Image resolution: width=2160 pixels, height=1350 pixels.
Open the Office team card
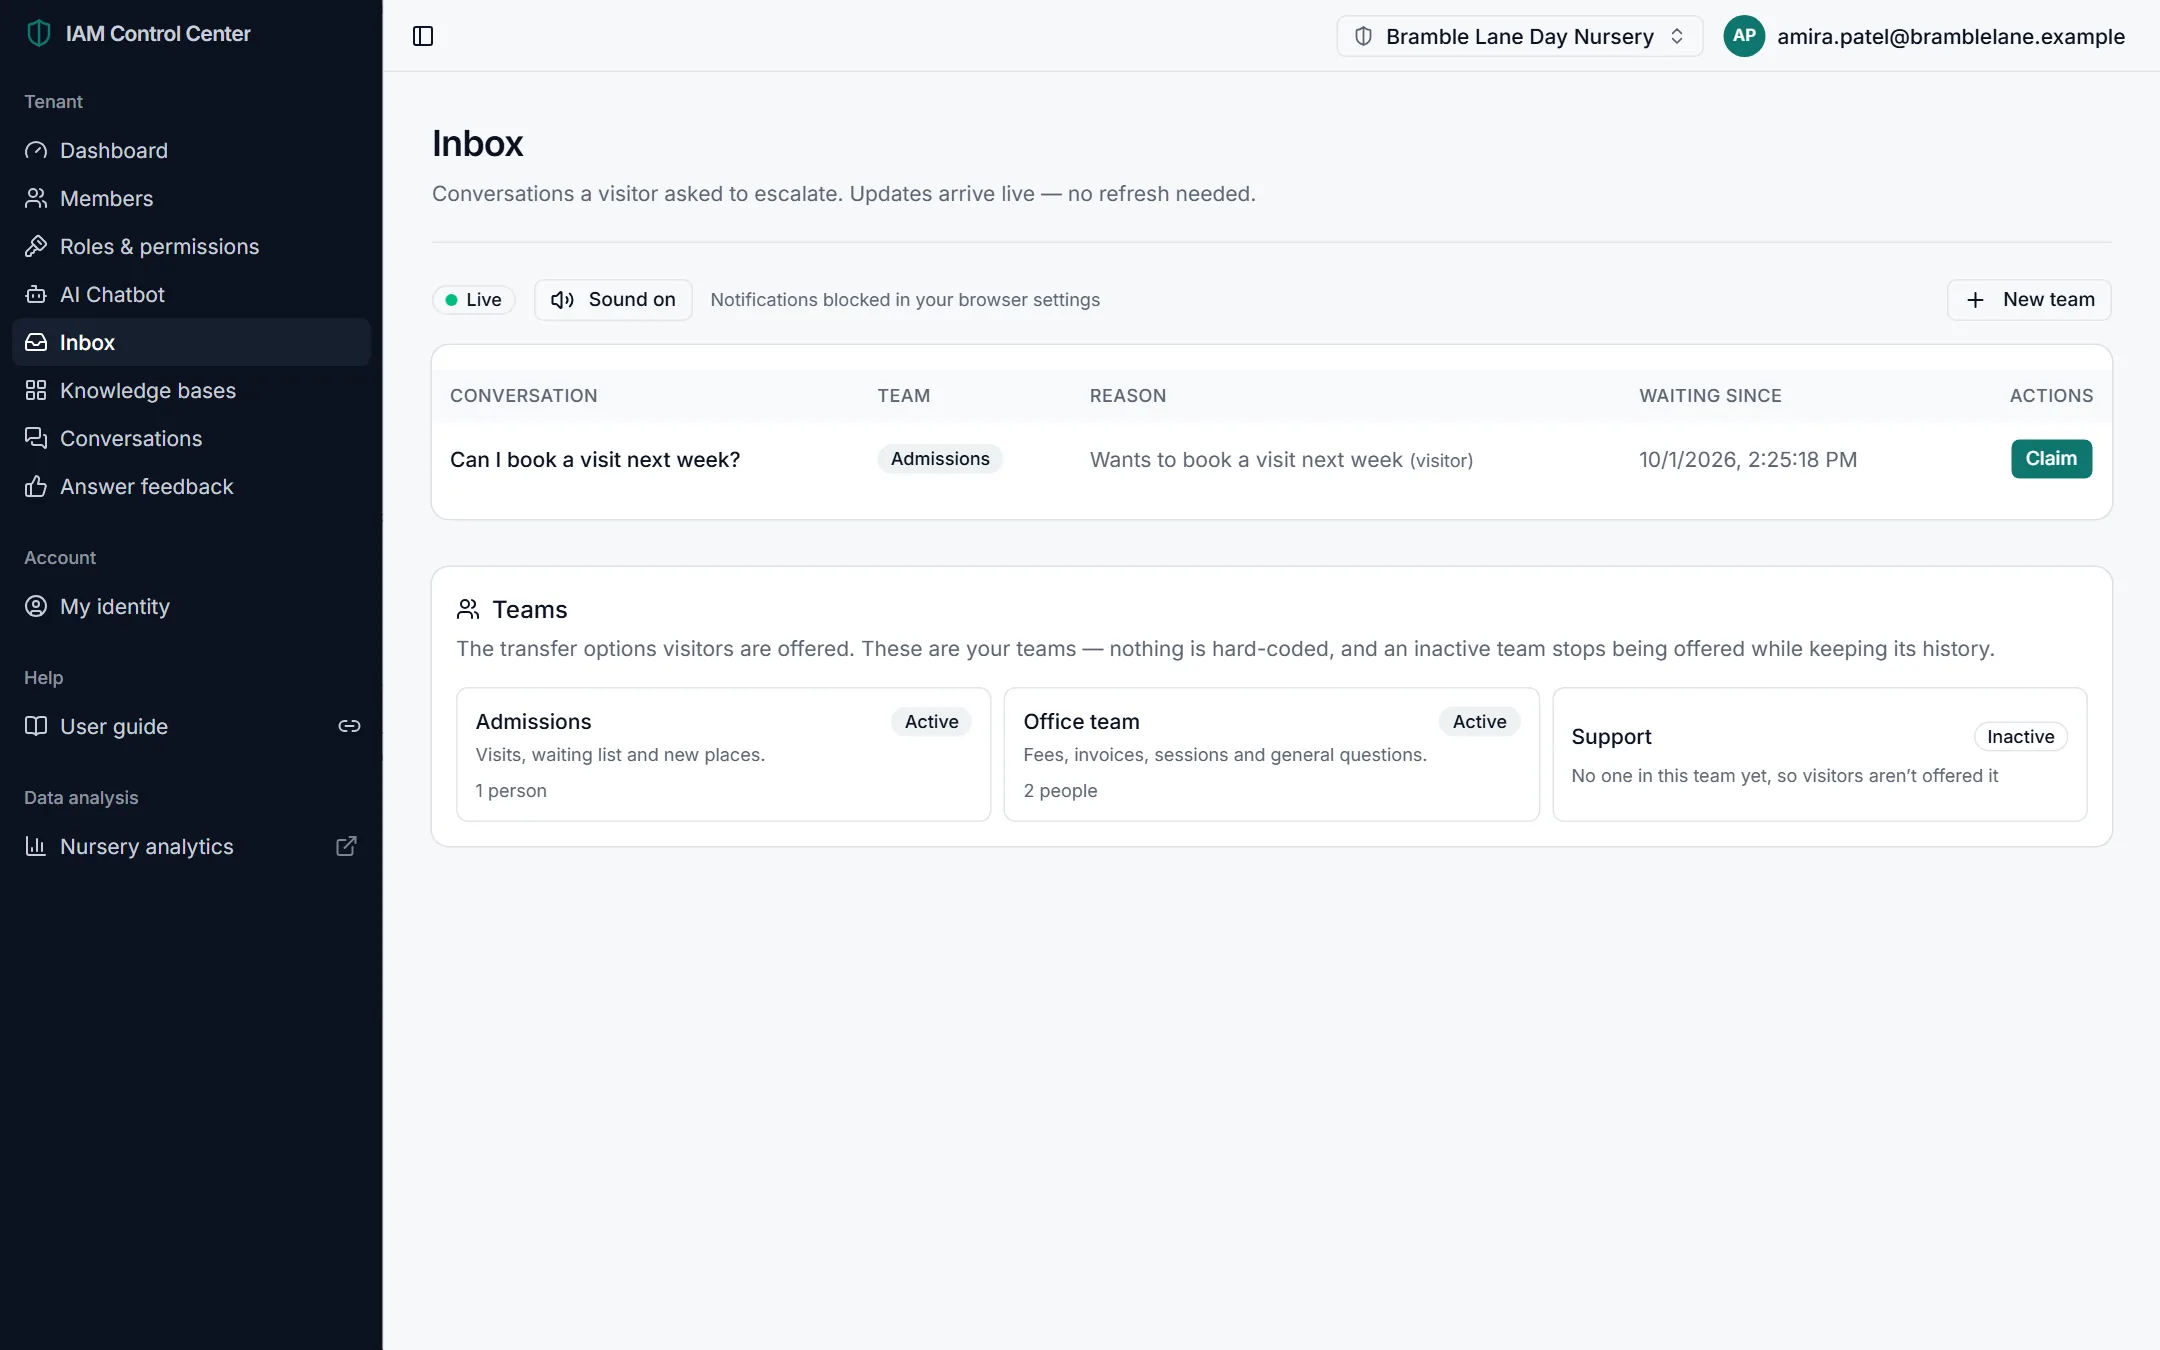click(x=1271, y=755)
